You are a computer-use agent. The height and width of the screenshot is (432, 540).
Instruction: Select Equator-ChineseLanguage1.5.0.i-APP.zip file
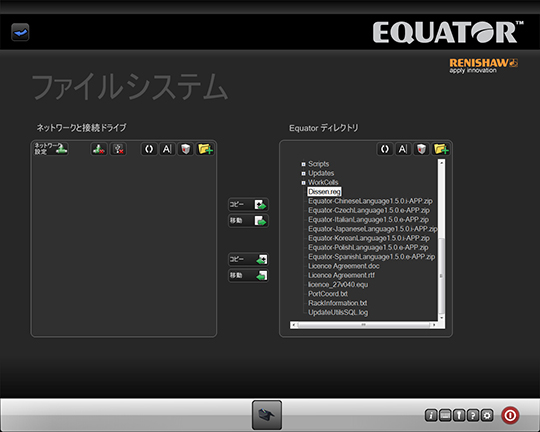coord(370,201)
